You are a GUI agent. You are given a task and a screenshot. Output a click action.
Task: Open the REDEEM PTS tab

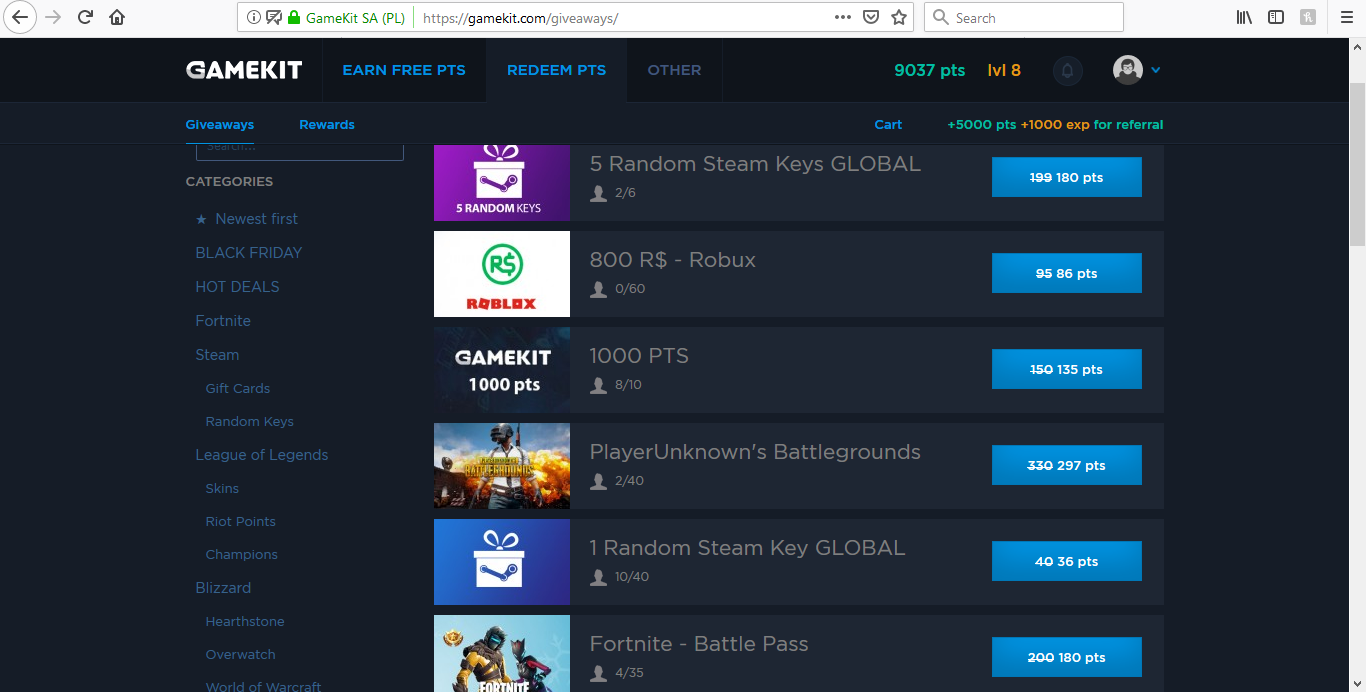coord(556,70)
